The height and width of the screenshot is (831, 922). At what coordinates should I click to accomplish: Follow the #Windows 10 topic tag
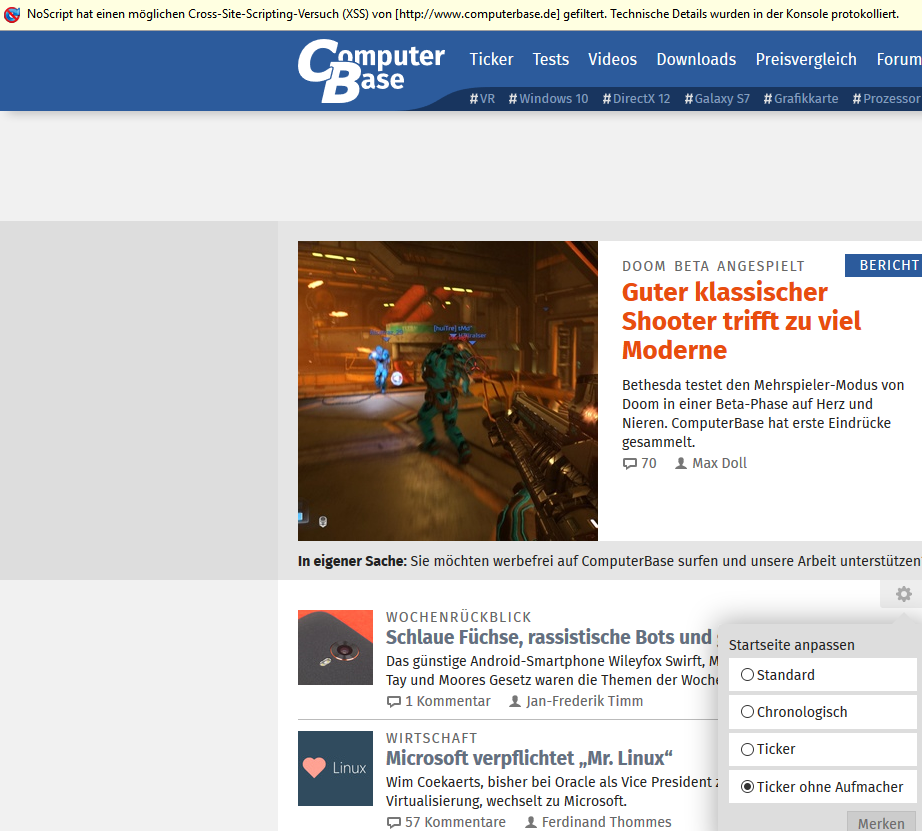click(549, 99)
